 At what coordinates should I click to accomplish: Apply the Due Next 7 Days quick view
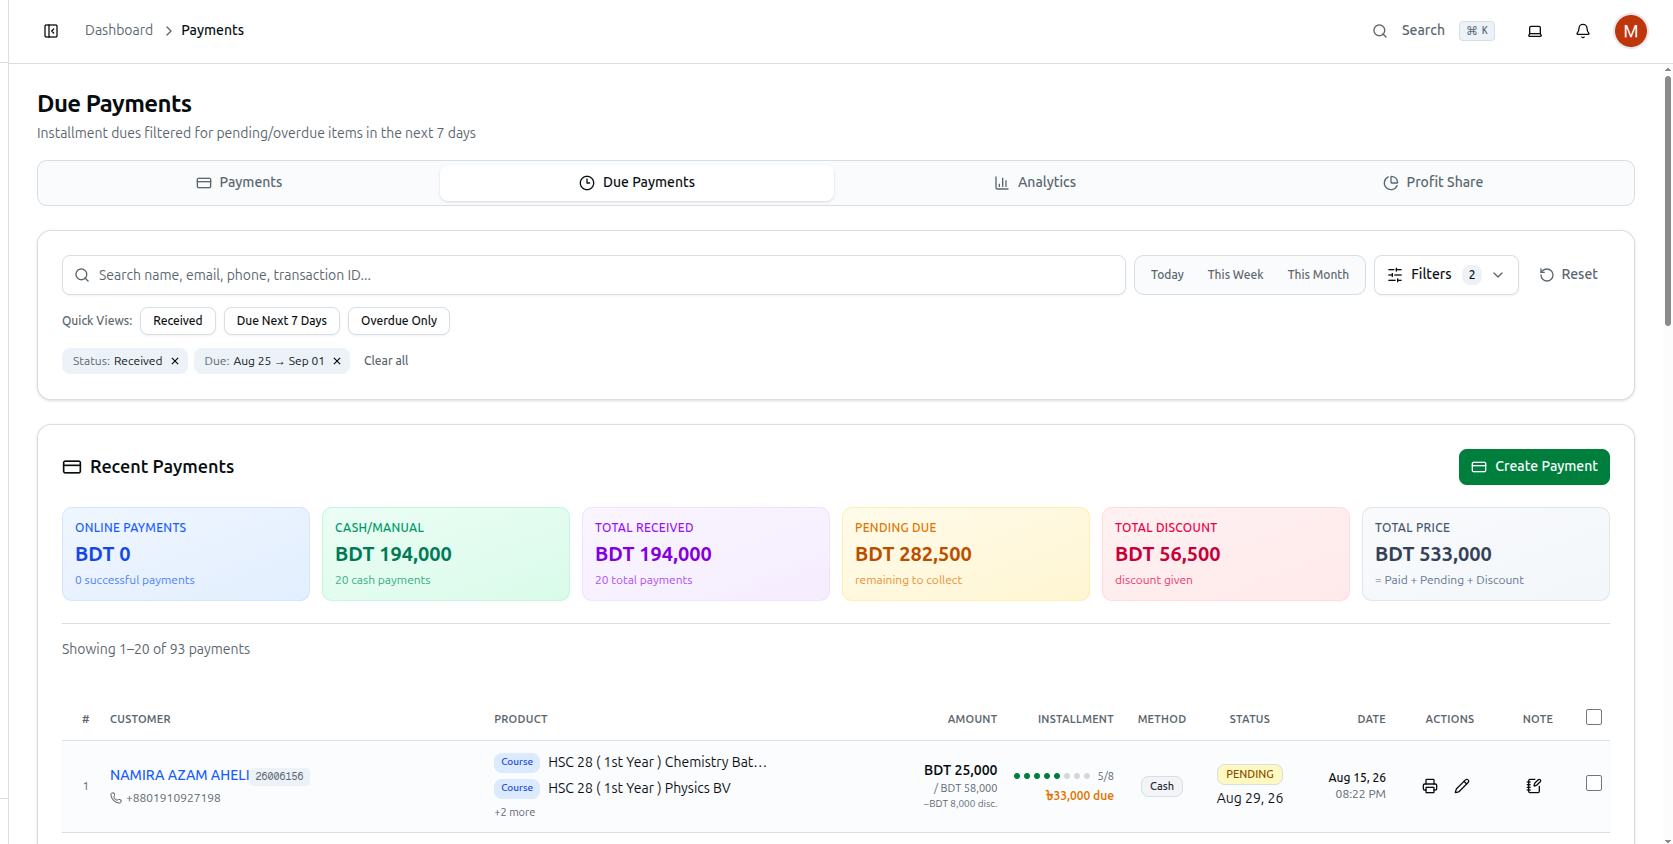coord(282,321)
